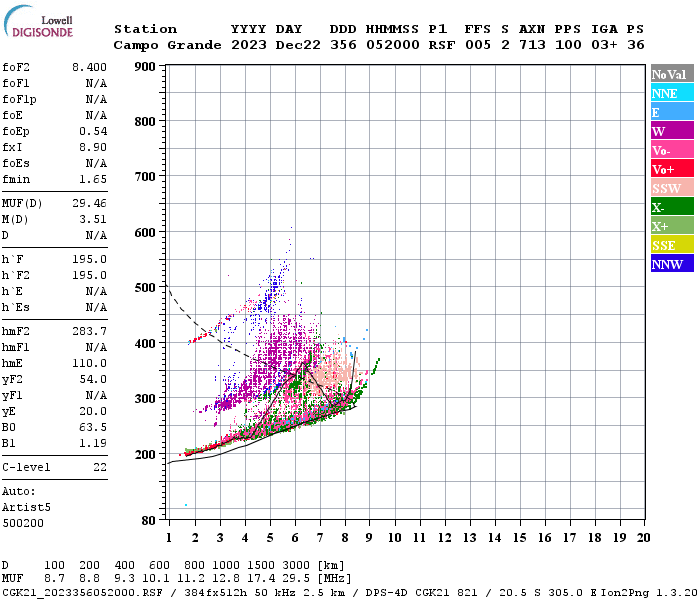
Task: Click the day number 356
Action: pyautogui.click(x=343, y=45)
